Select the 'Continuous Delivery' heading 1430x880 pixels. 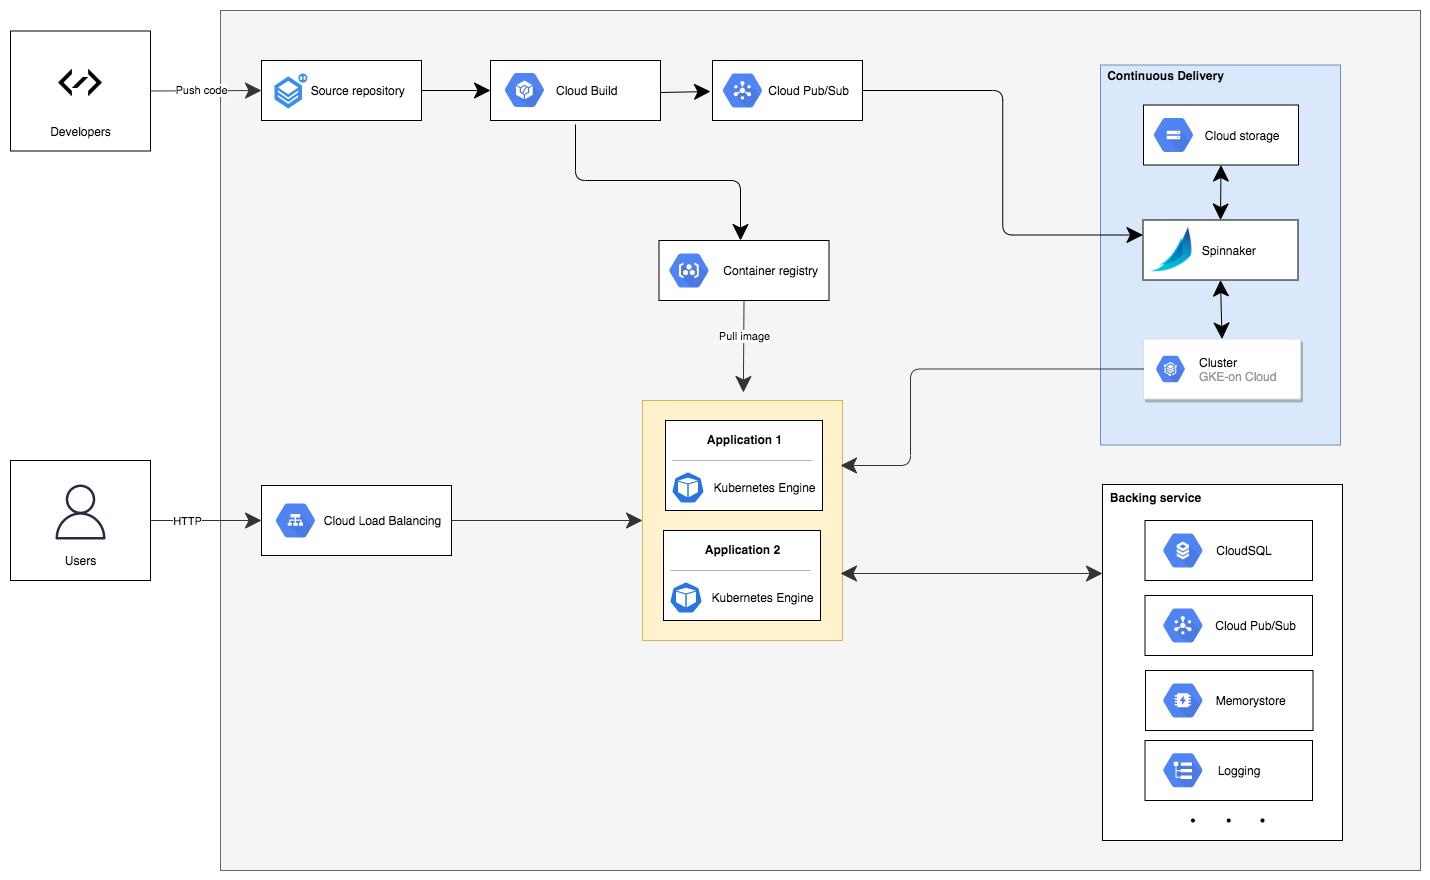click(1165, 76)
